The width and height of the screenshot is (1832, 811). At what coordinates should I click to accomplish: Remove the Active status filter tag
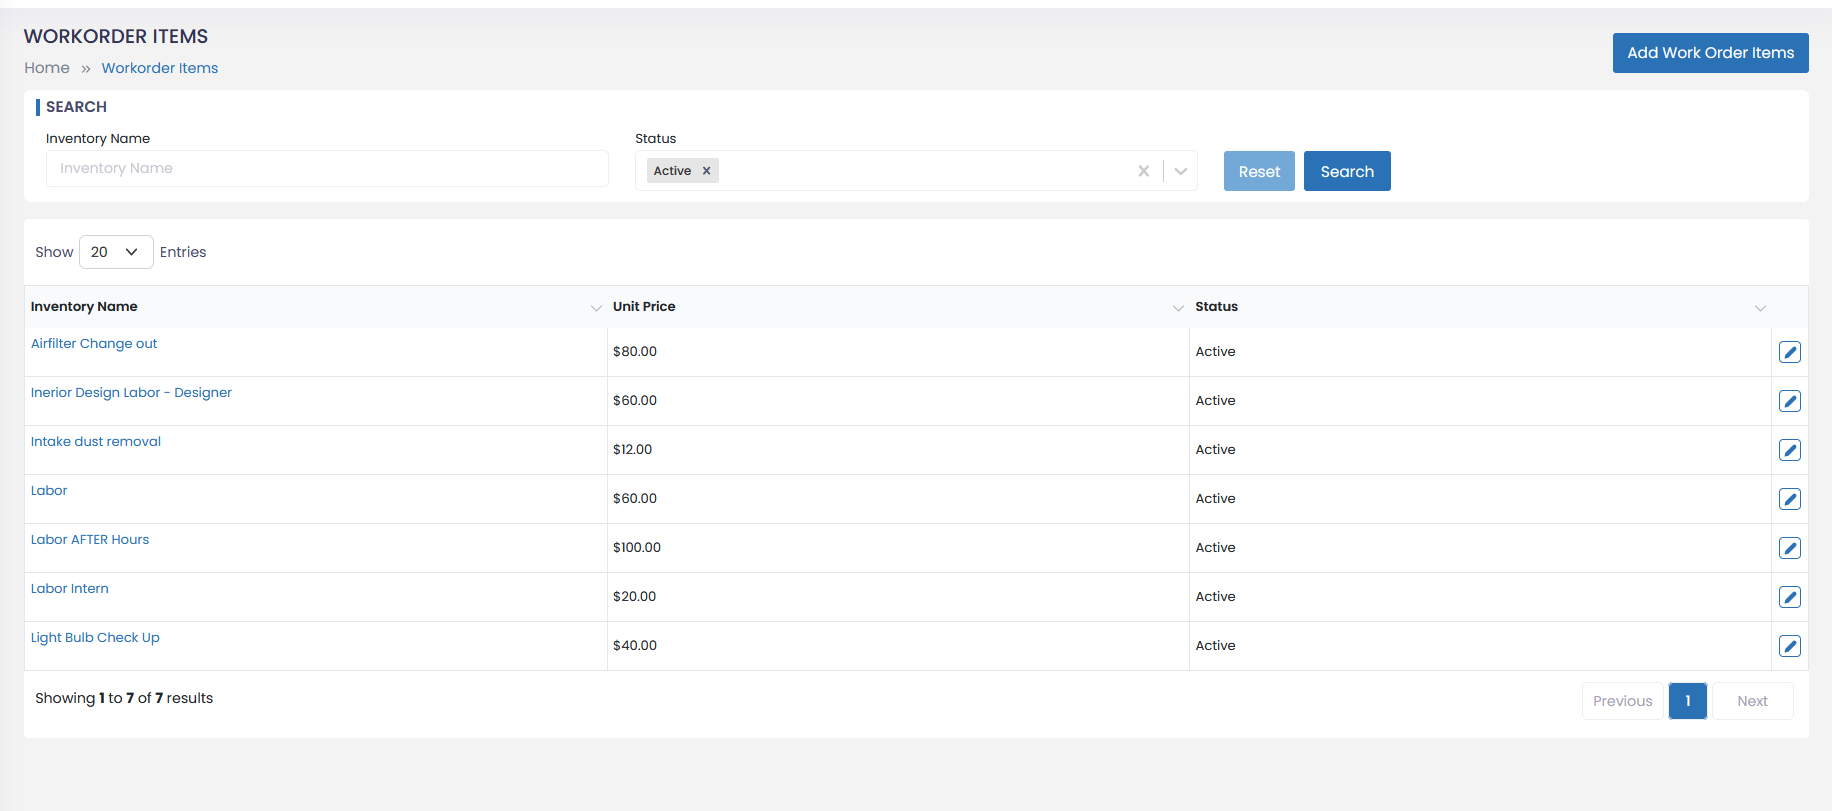(x=706, y=171)
